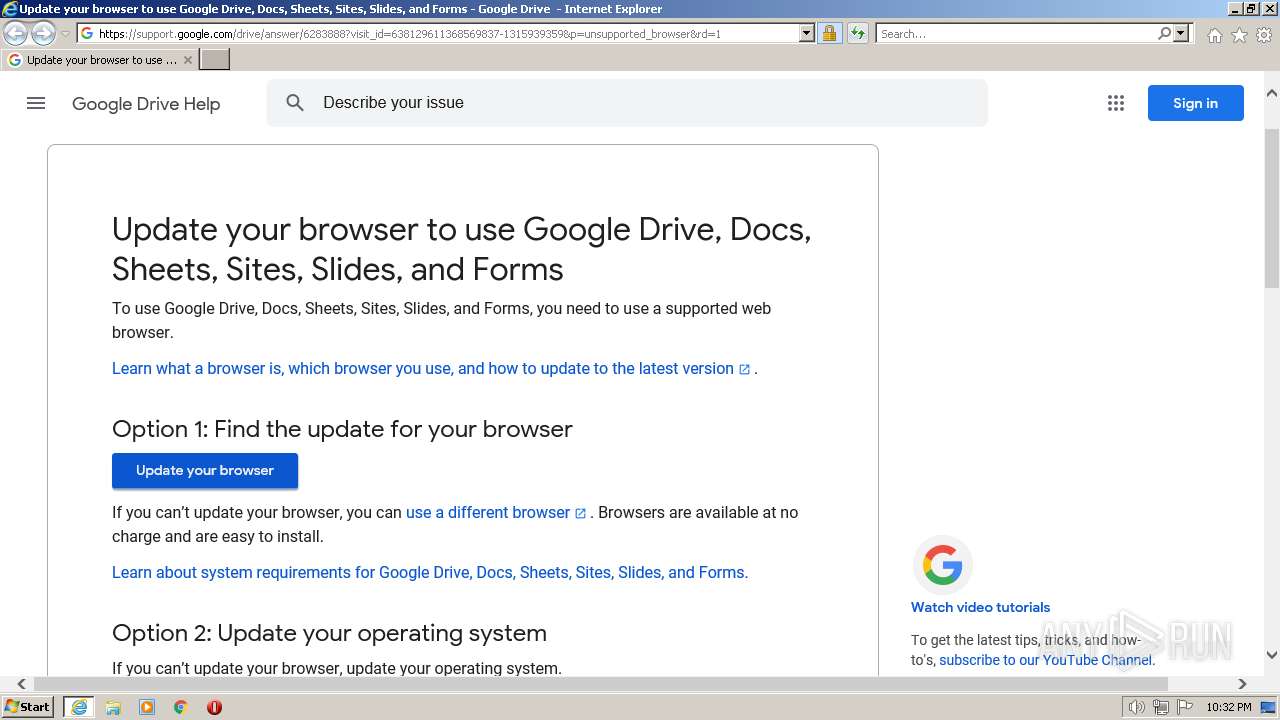This screenshot has height=720, width=1280.
Task: Close the current browser tab
Action: (x=188, y=60)
